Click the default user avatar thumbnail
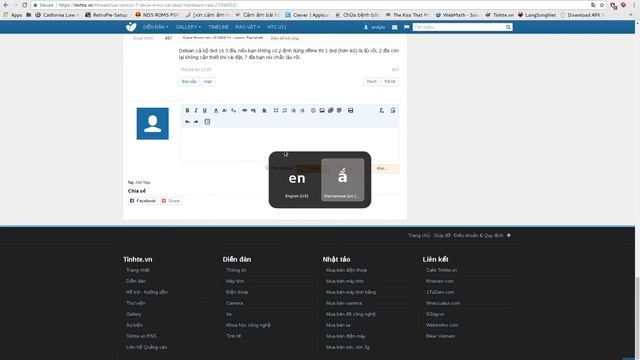Viewport: 640px width, 360px height. coord(153,124)
